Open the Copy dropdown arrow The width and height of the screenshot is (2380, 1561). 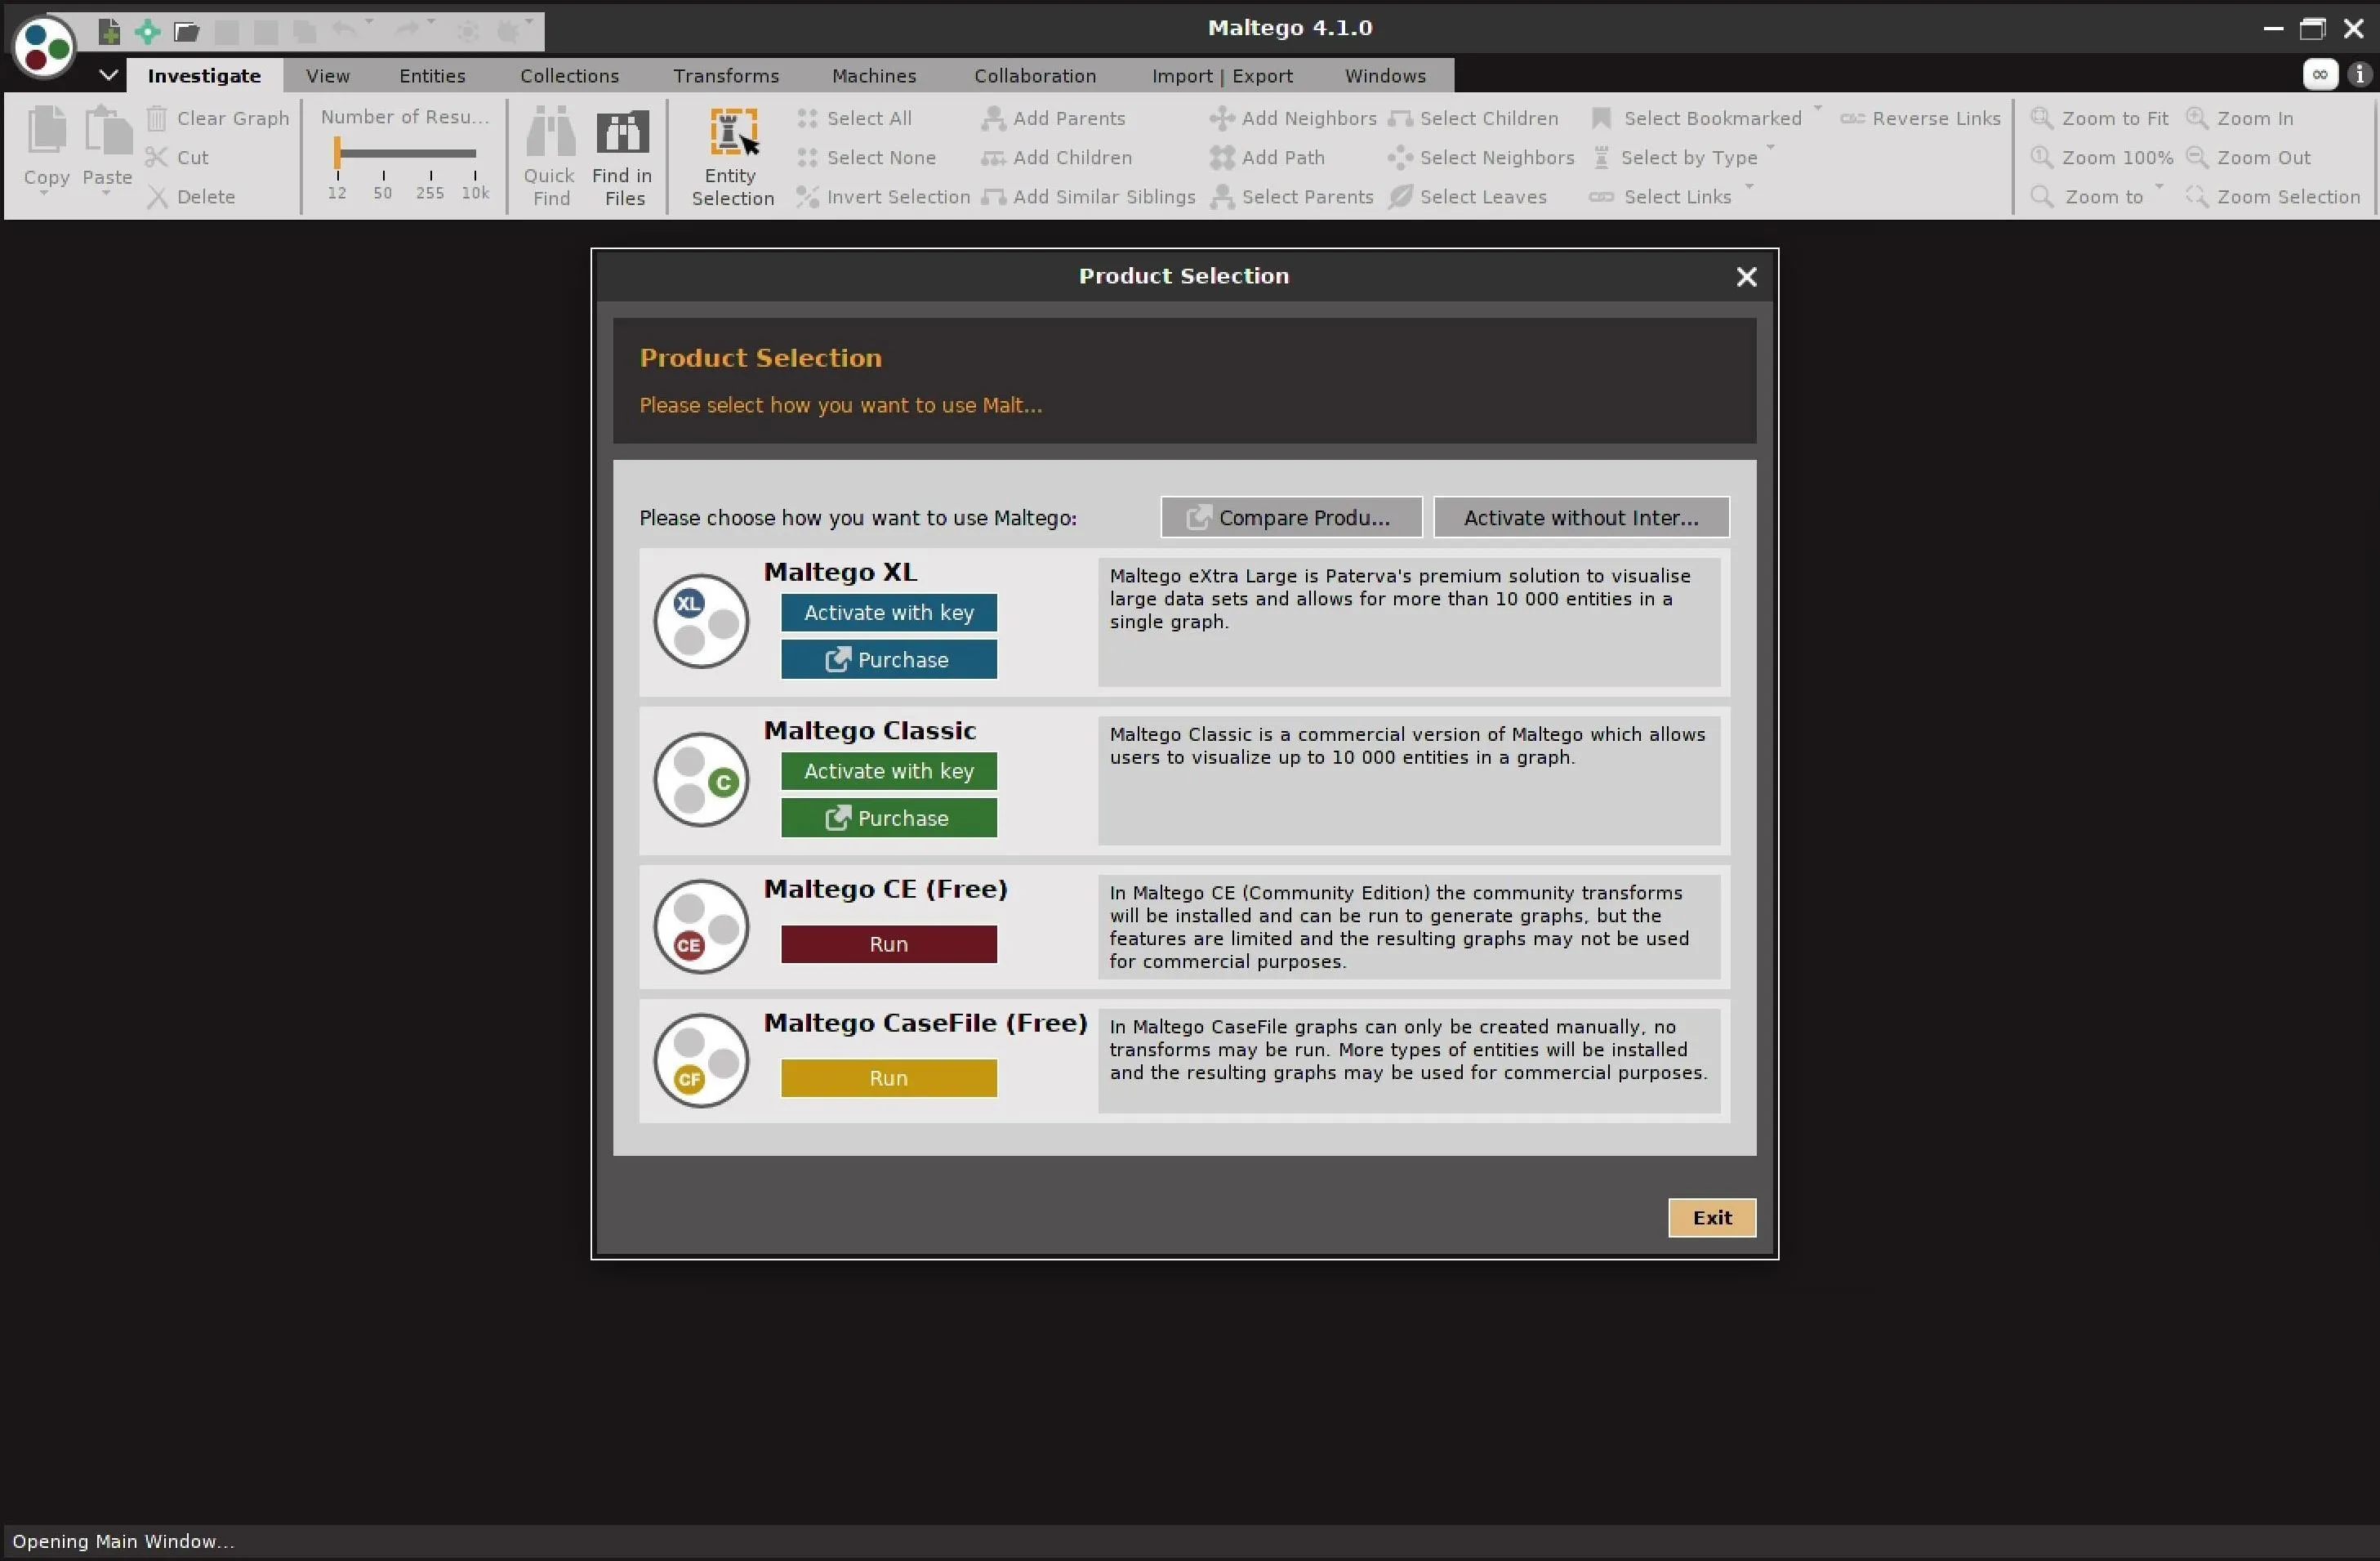point(44,193)
